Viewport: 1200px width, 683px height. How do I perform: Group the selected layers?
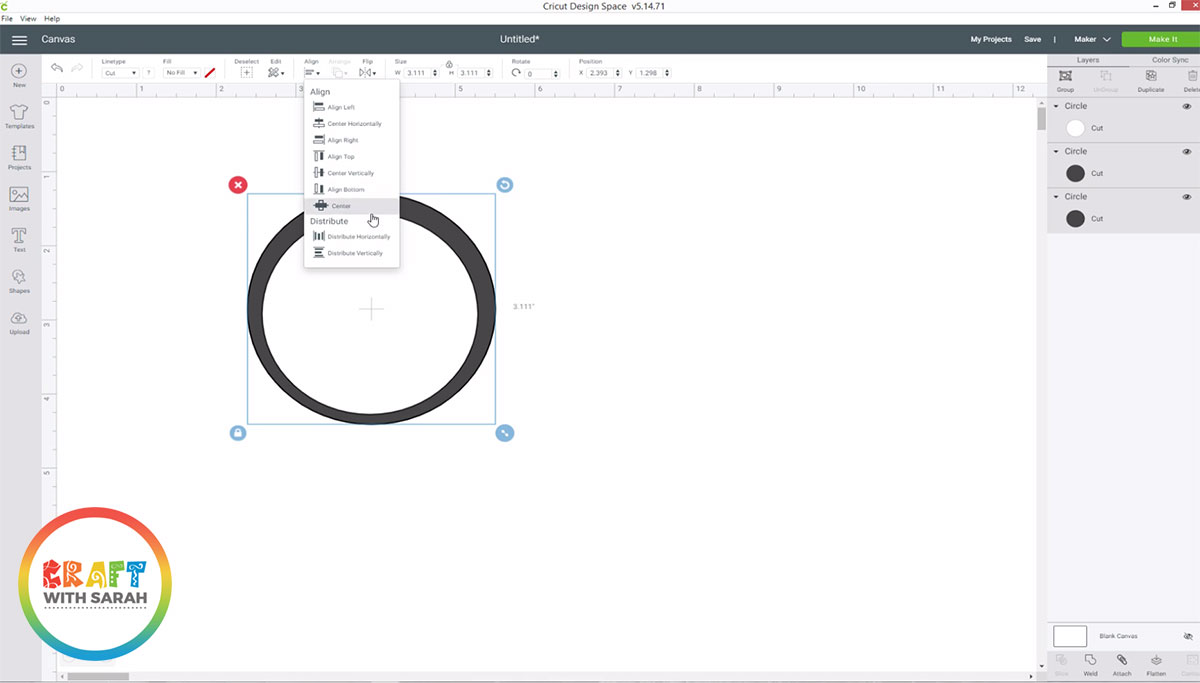tap(1065, 80)
